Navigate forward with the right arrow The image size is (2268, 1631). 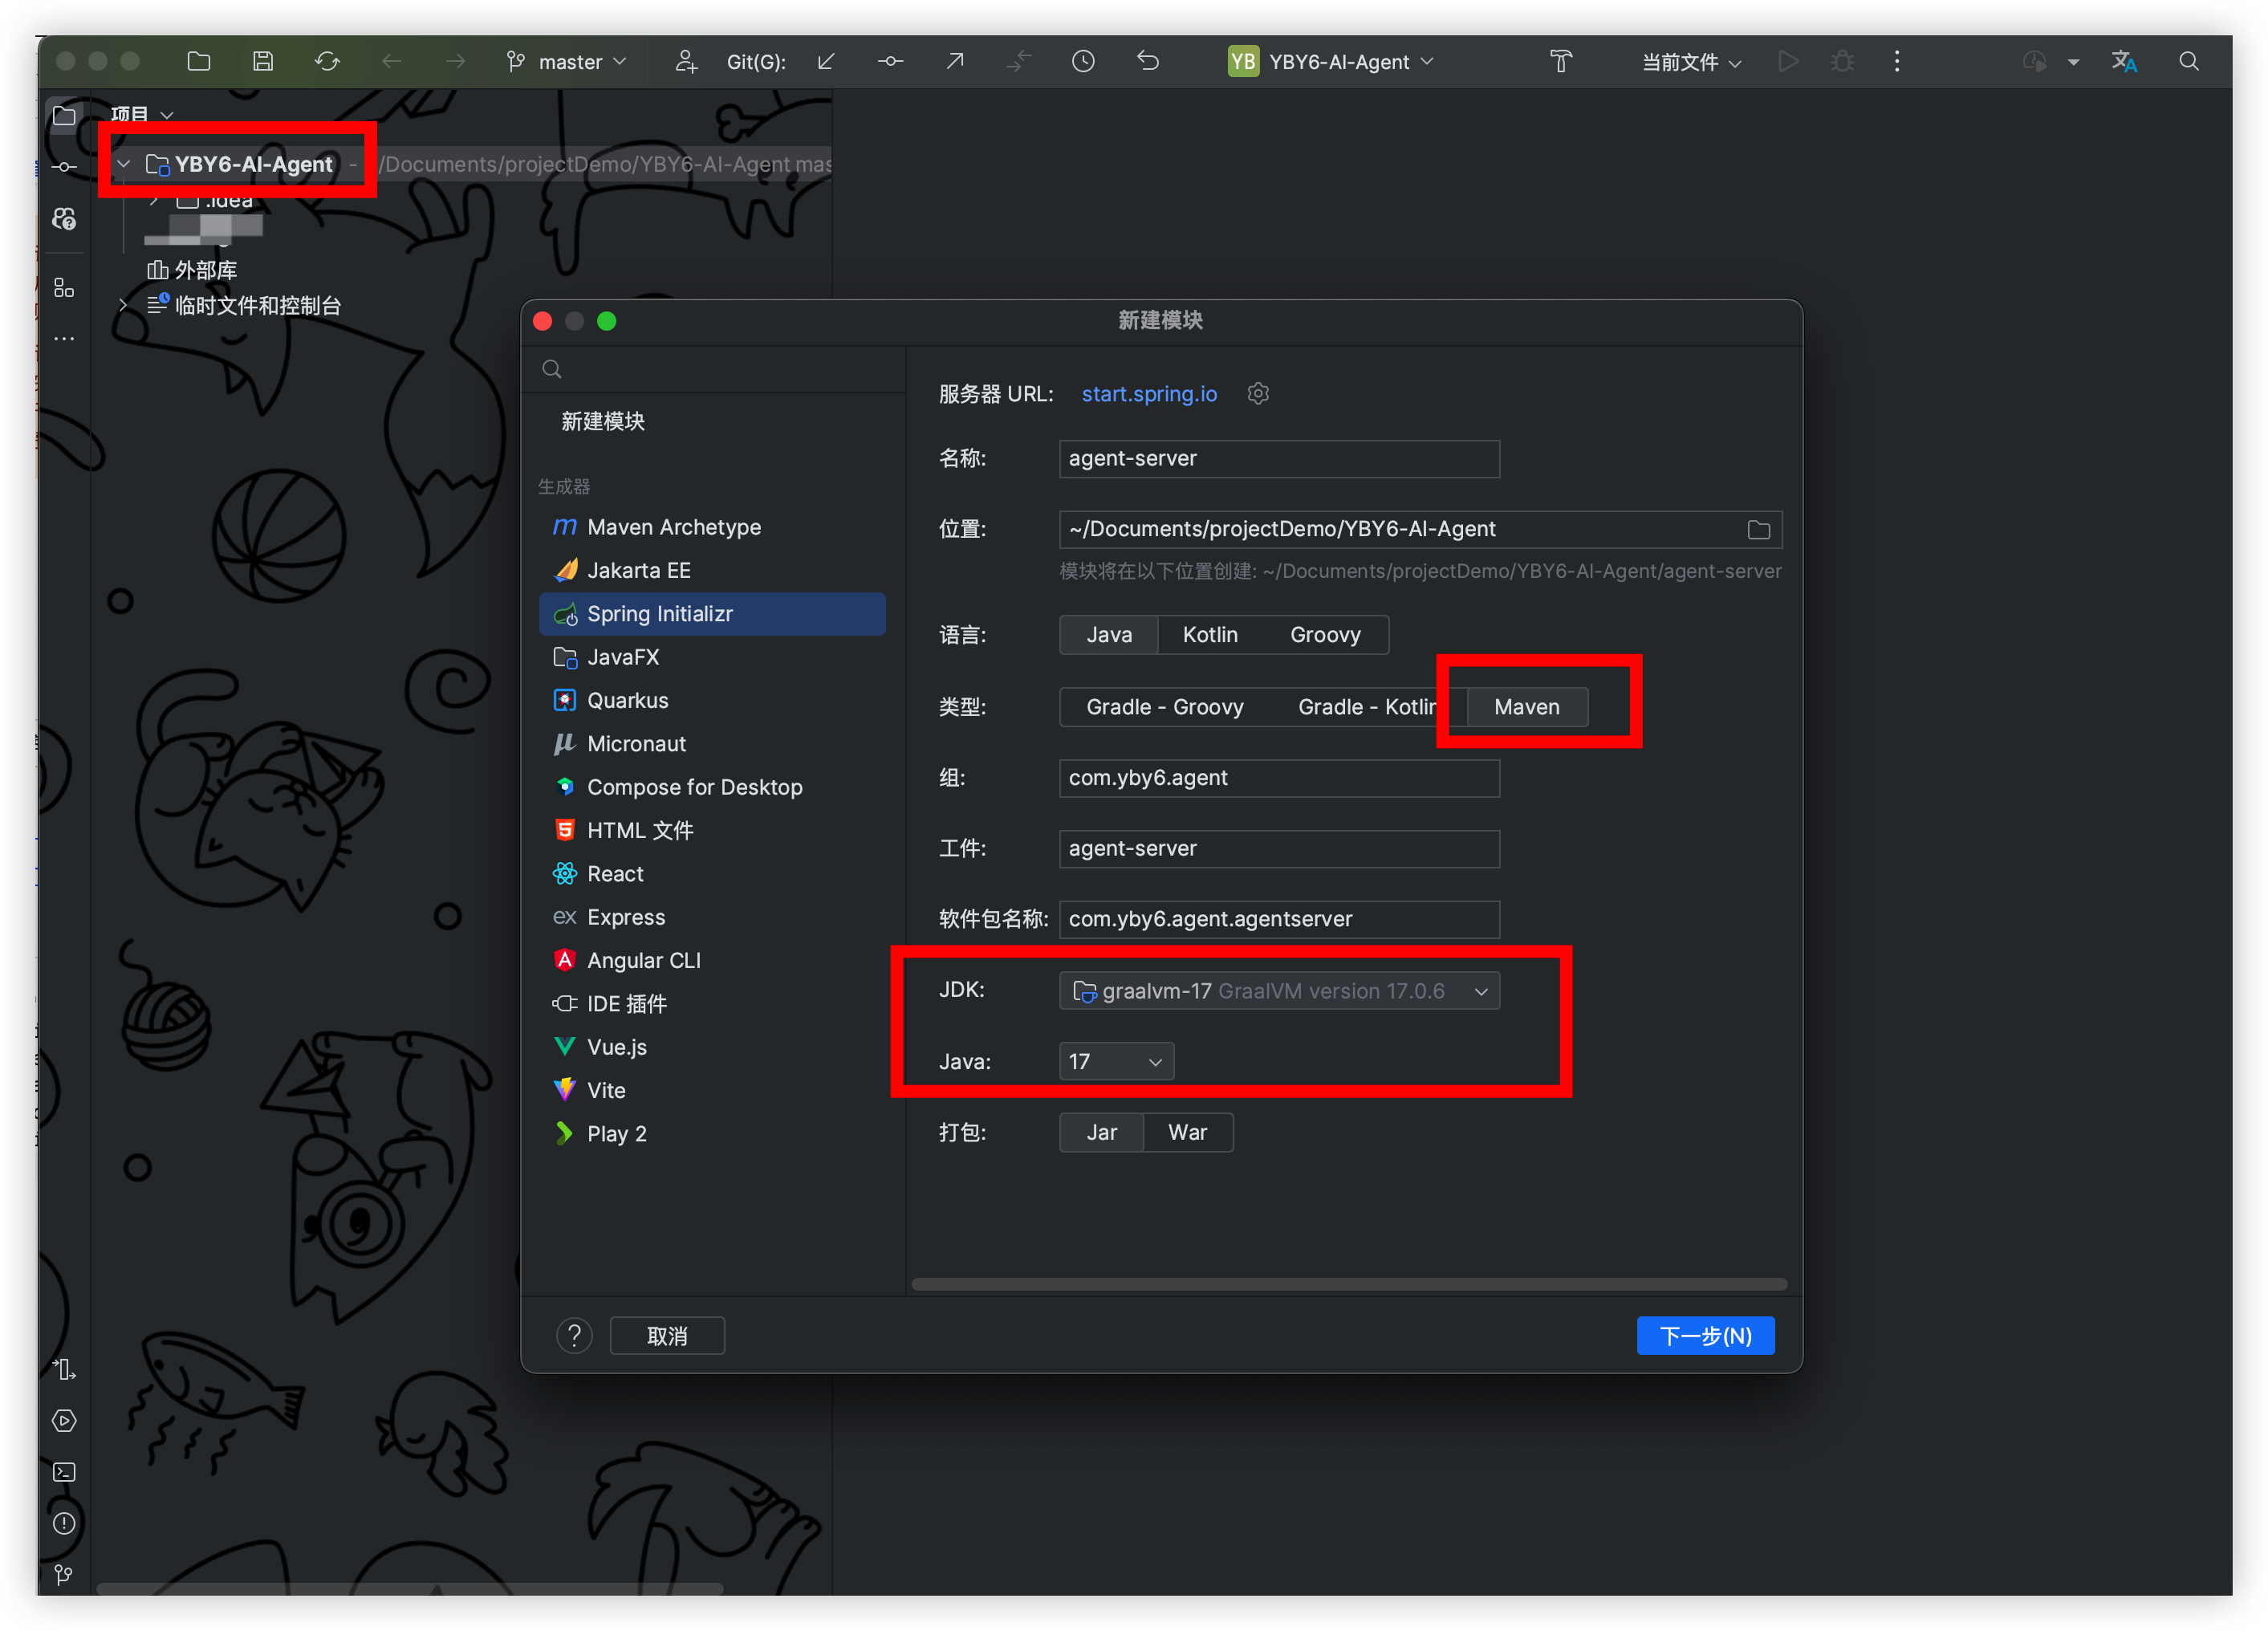tap(455, 61)
